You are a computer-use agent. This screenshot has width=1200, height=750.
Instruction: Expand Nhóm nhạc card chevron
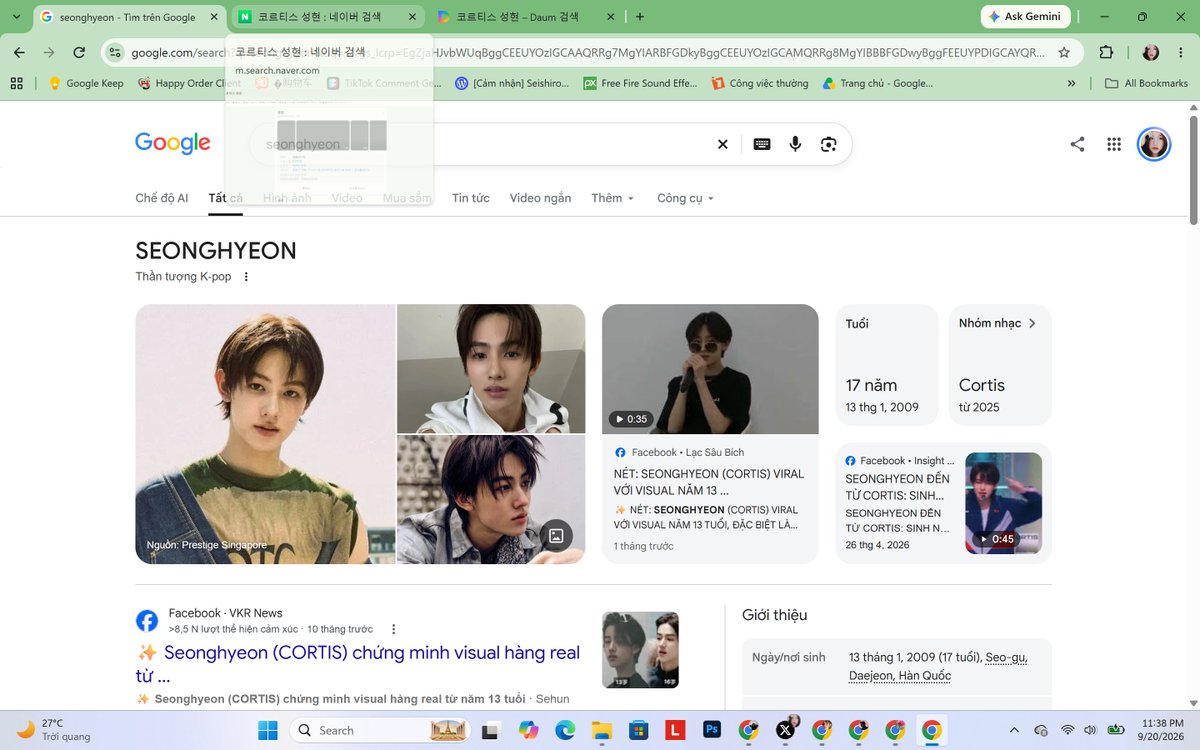(1032, 323)
